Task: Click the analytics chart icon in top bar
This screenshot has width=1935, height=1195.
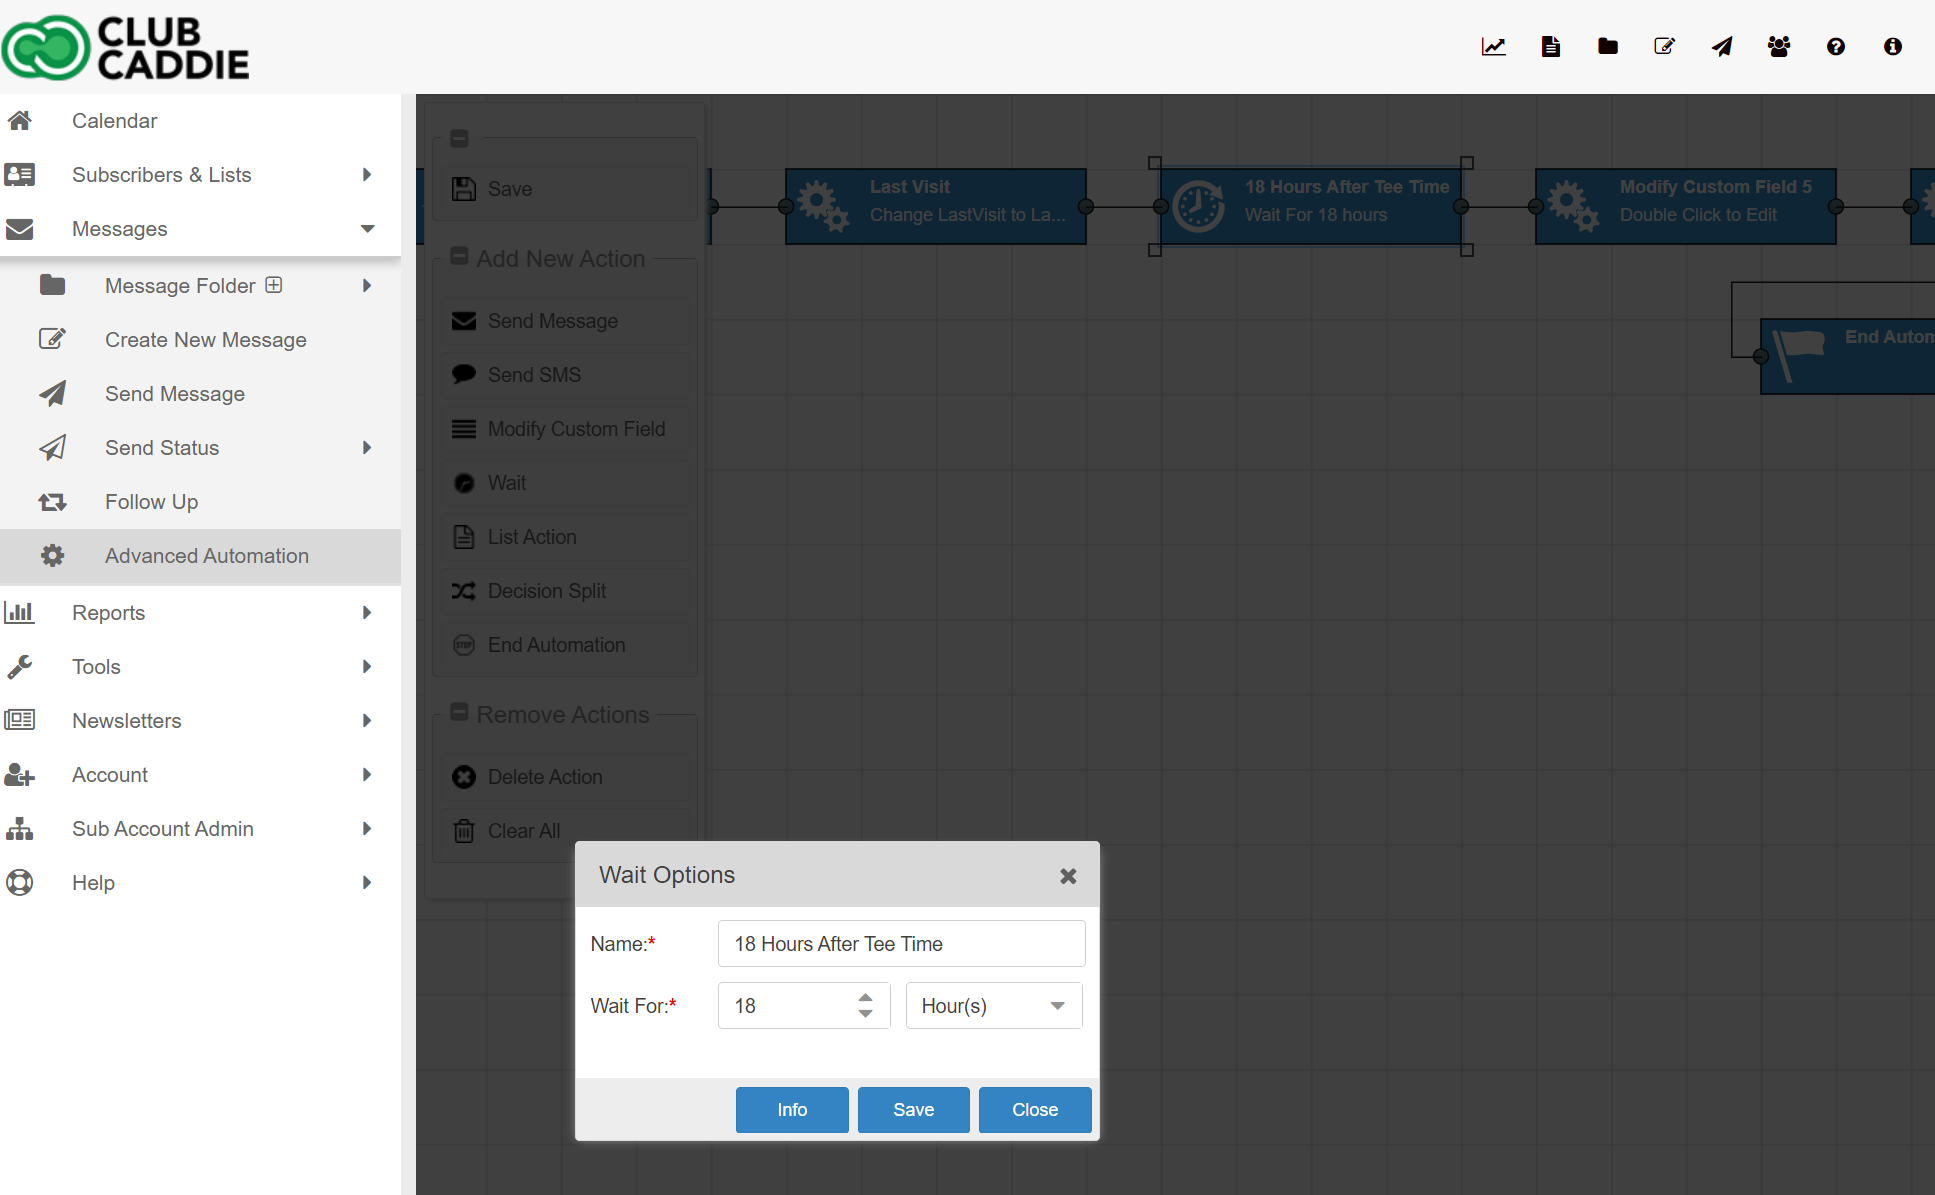Action: coord(1493,47)
